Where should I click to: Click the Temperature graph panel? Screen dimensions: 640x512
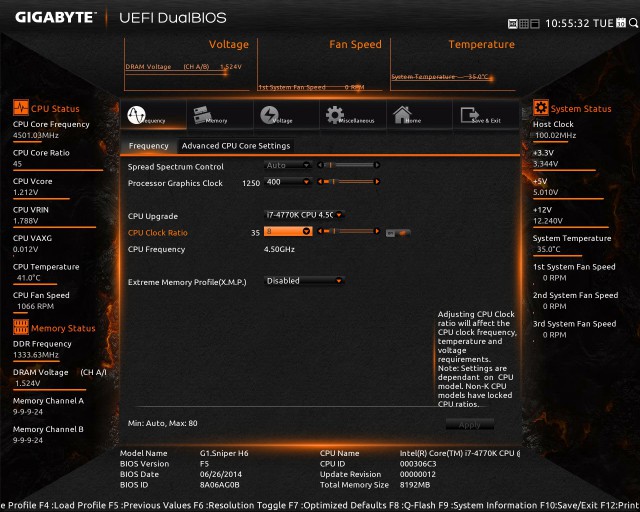click(453, 65)
